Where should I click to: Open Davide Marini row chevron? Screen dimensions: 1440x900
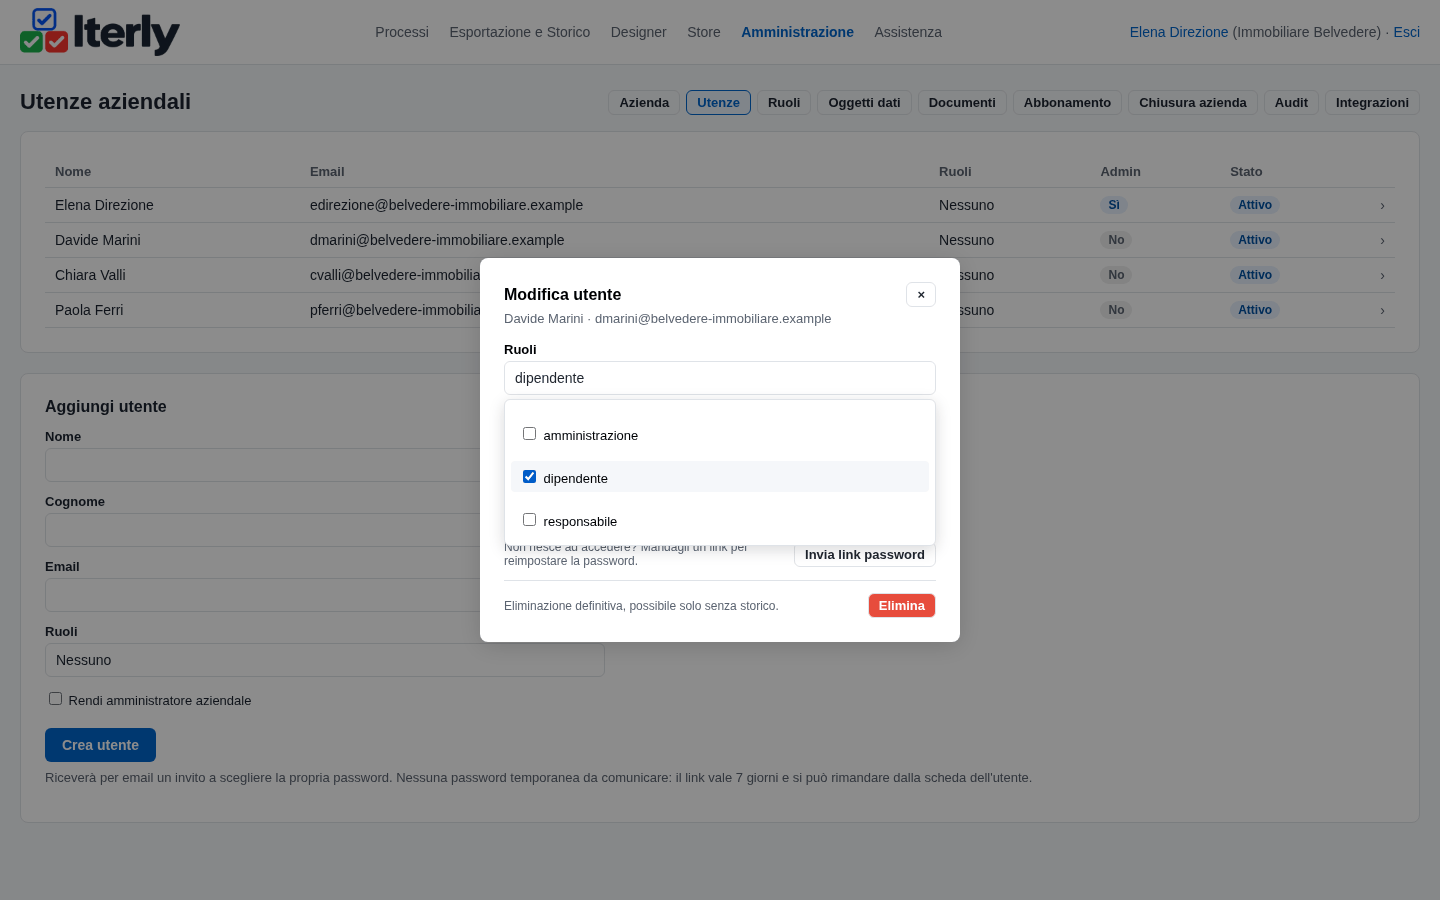click(1382, 240)
